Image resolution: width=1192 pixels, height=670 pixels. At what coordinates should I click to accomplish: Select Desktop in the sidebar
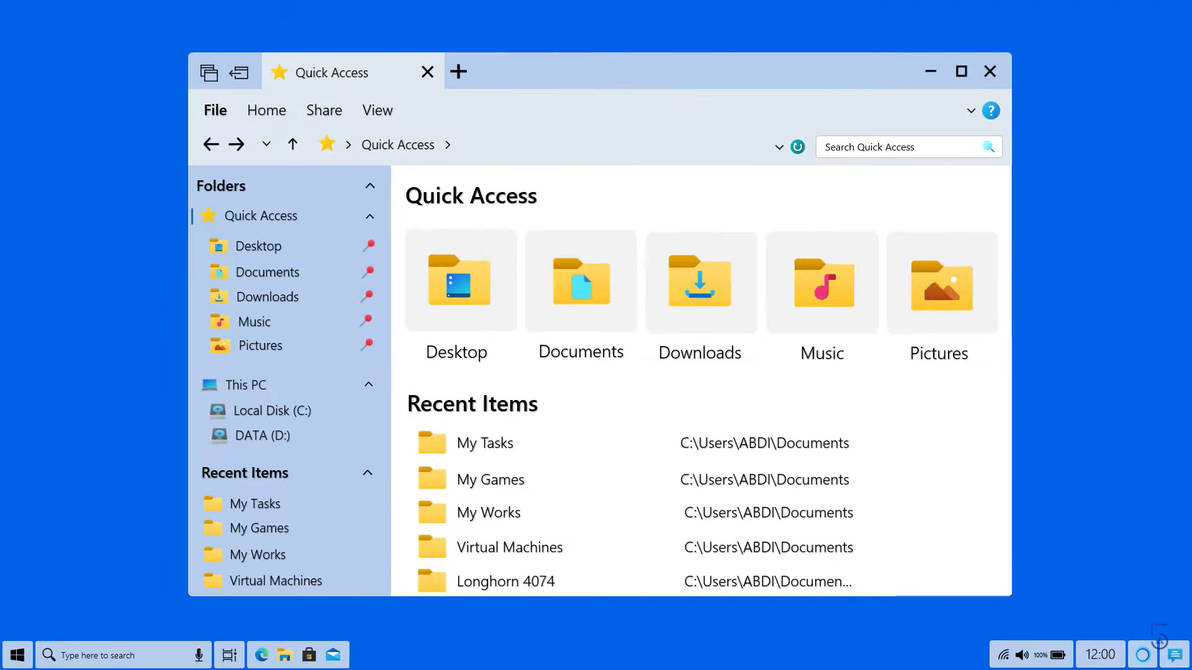point(258,246)
